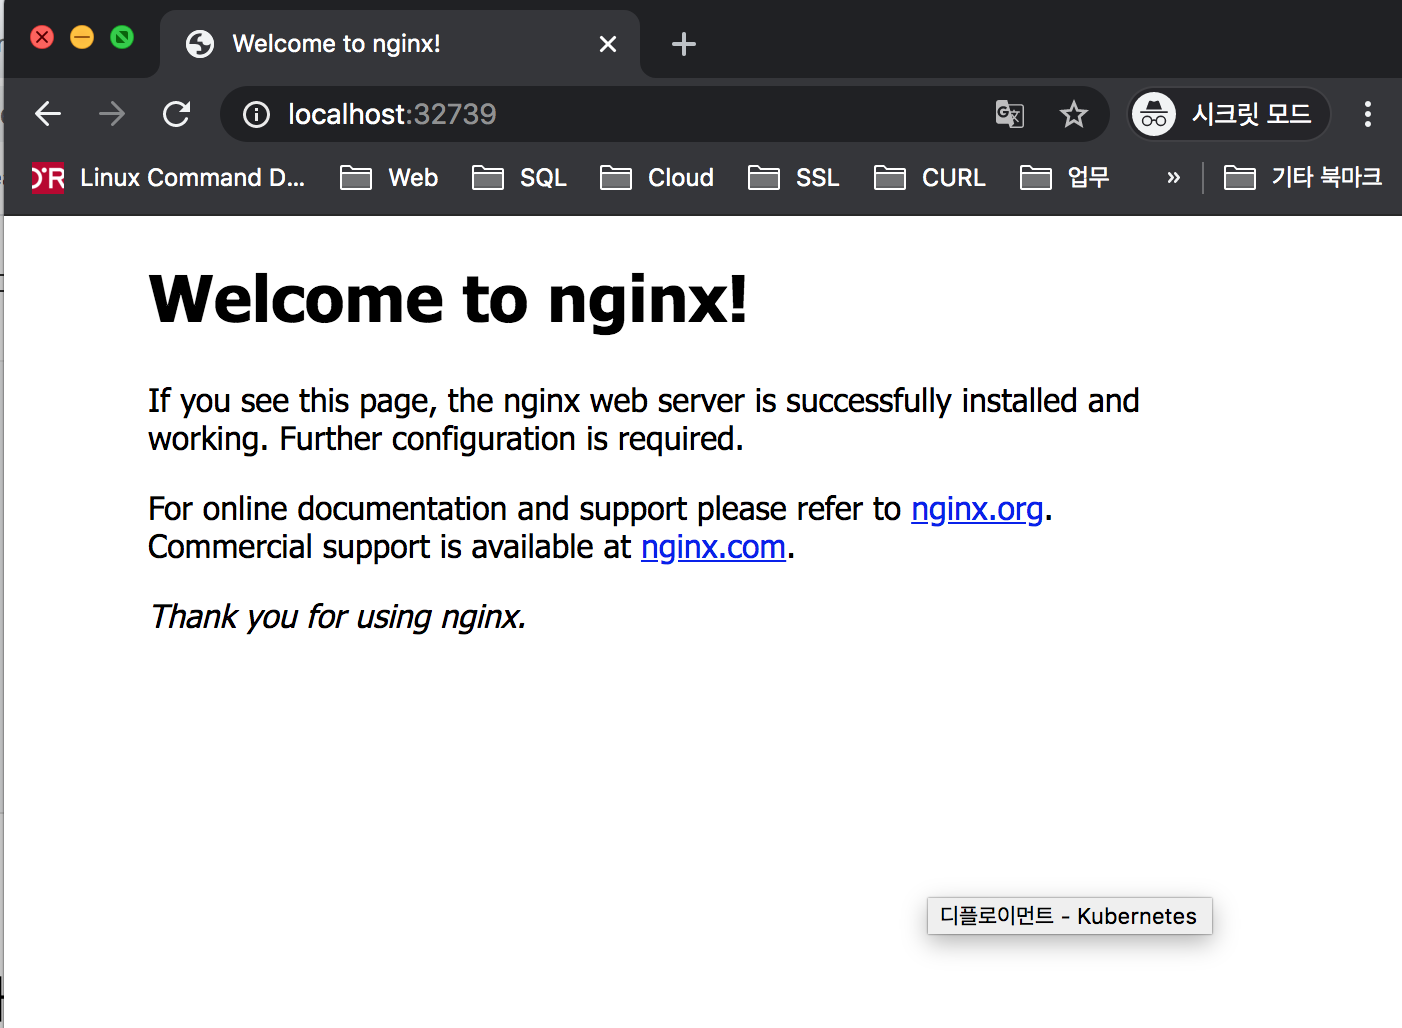Select the Welcome to nginx! tab
The image size is (1402, 1028).
[400, 44]
